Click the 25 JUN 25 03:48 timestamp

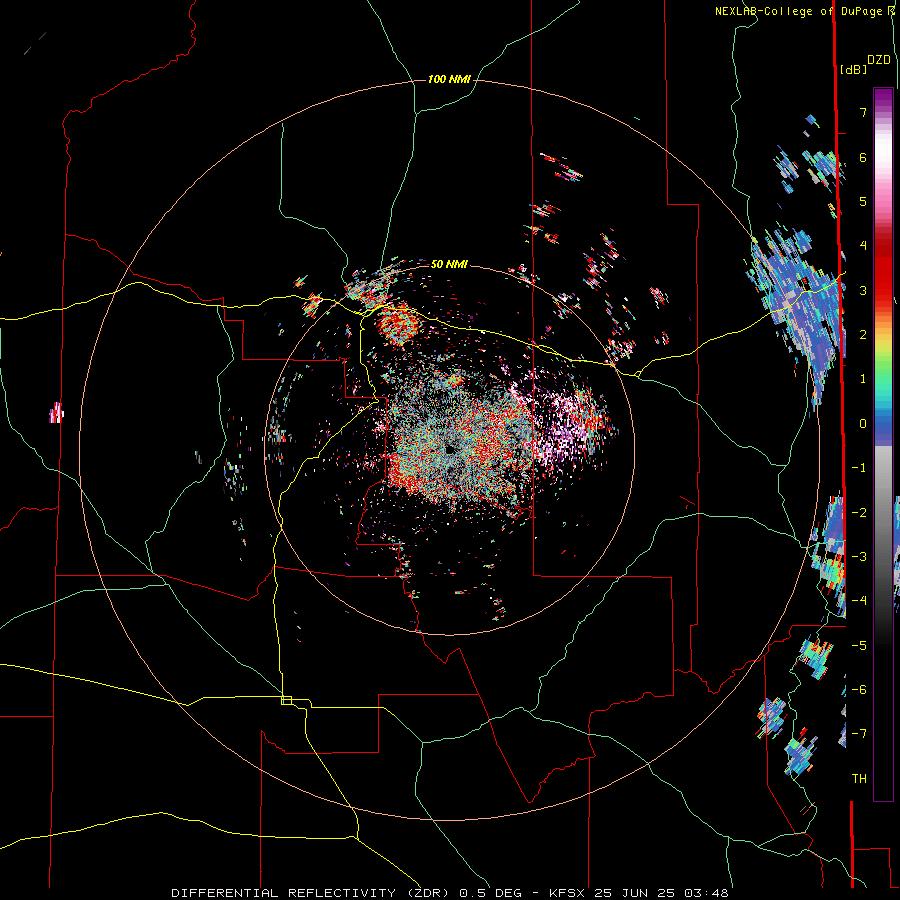point(661,893)
